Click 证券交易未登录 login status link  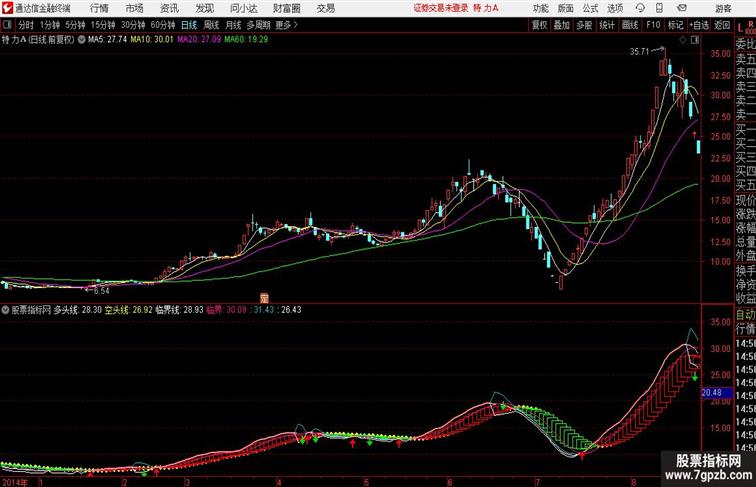pyautogui.click(x=441, y=8)
